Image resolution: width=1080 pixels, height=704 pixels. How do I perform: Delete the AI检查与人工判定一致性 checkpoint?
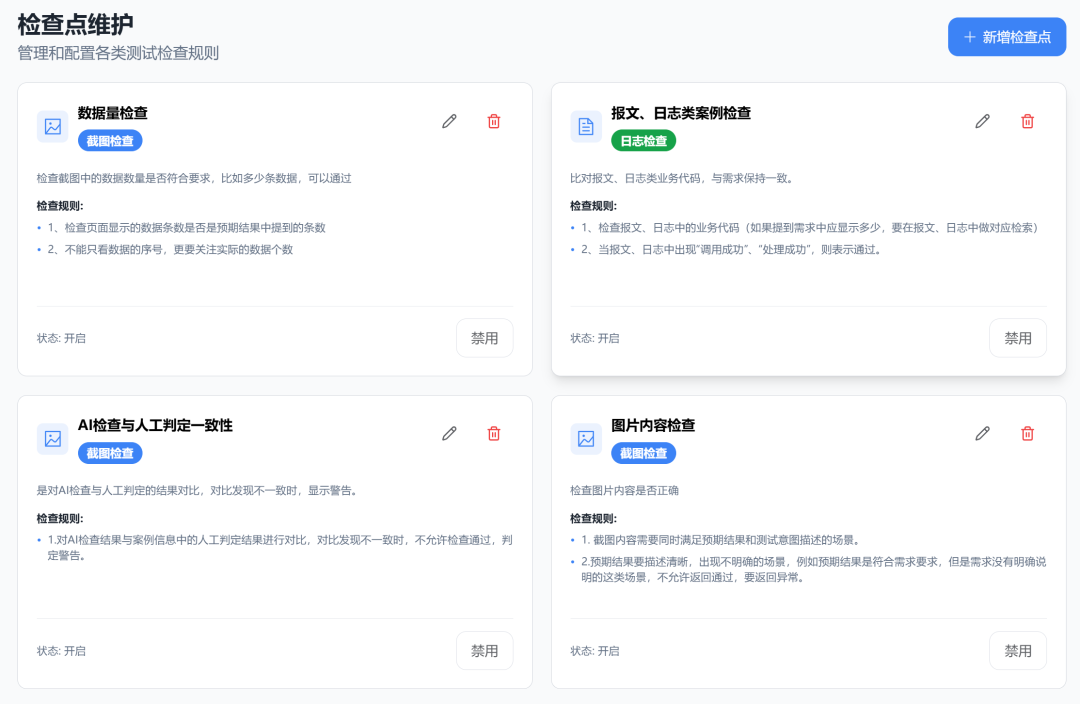click(x=494, y=433)
